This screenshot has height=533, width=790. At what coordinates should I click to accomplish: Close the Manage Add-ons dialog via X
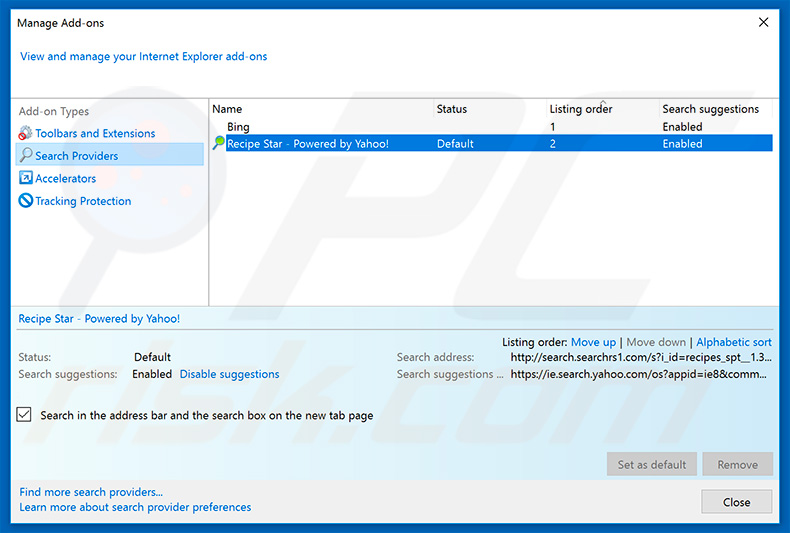point(763,22)
